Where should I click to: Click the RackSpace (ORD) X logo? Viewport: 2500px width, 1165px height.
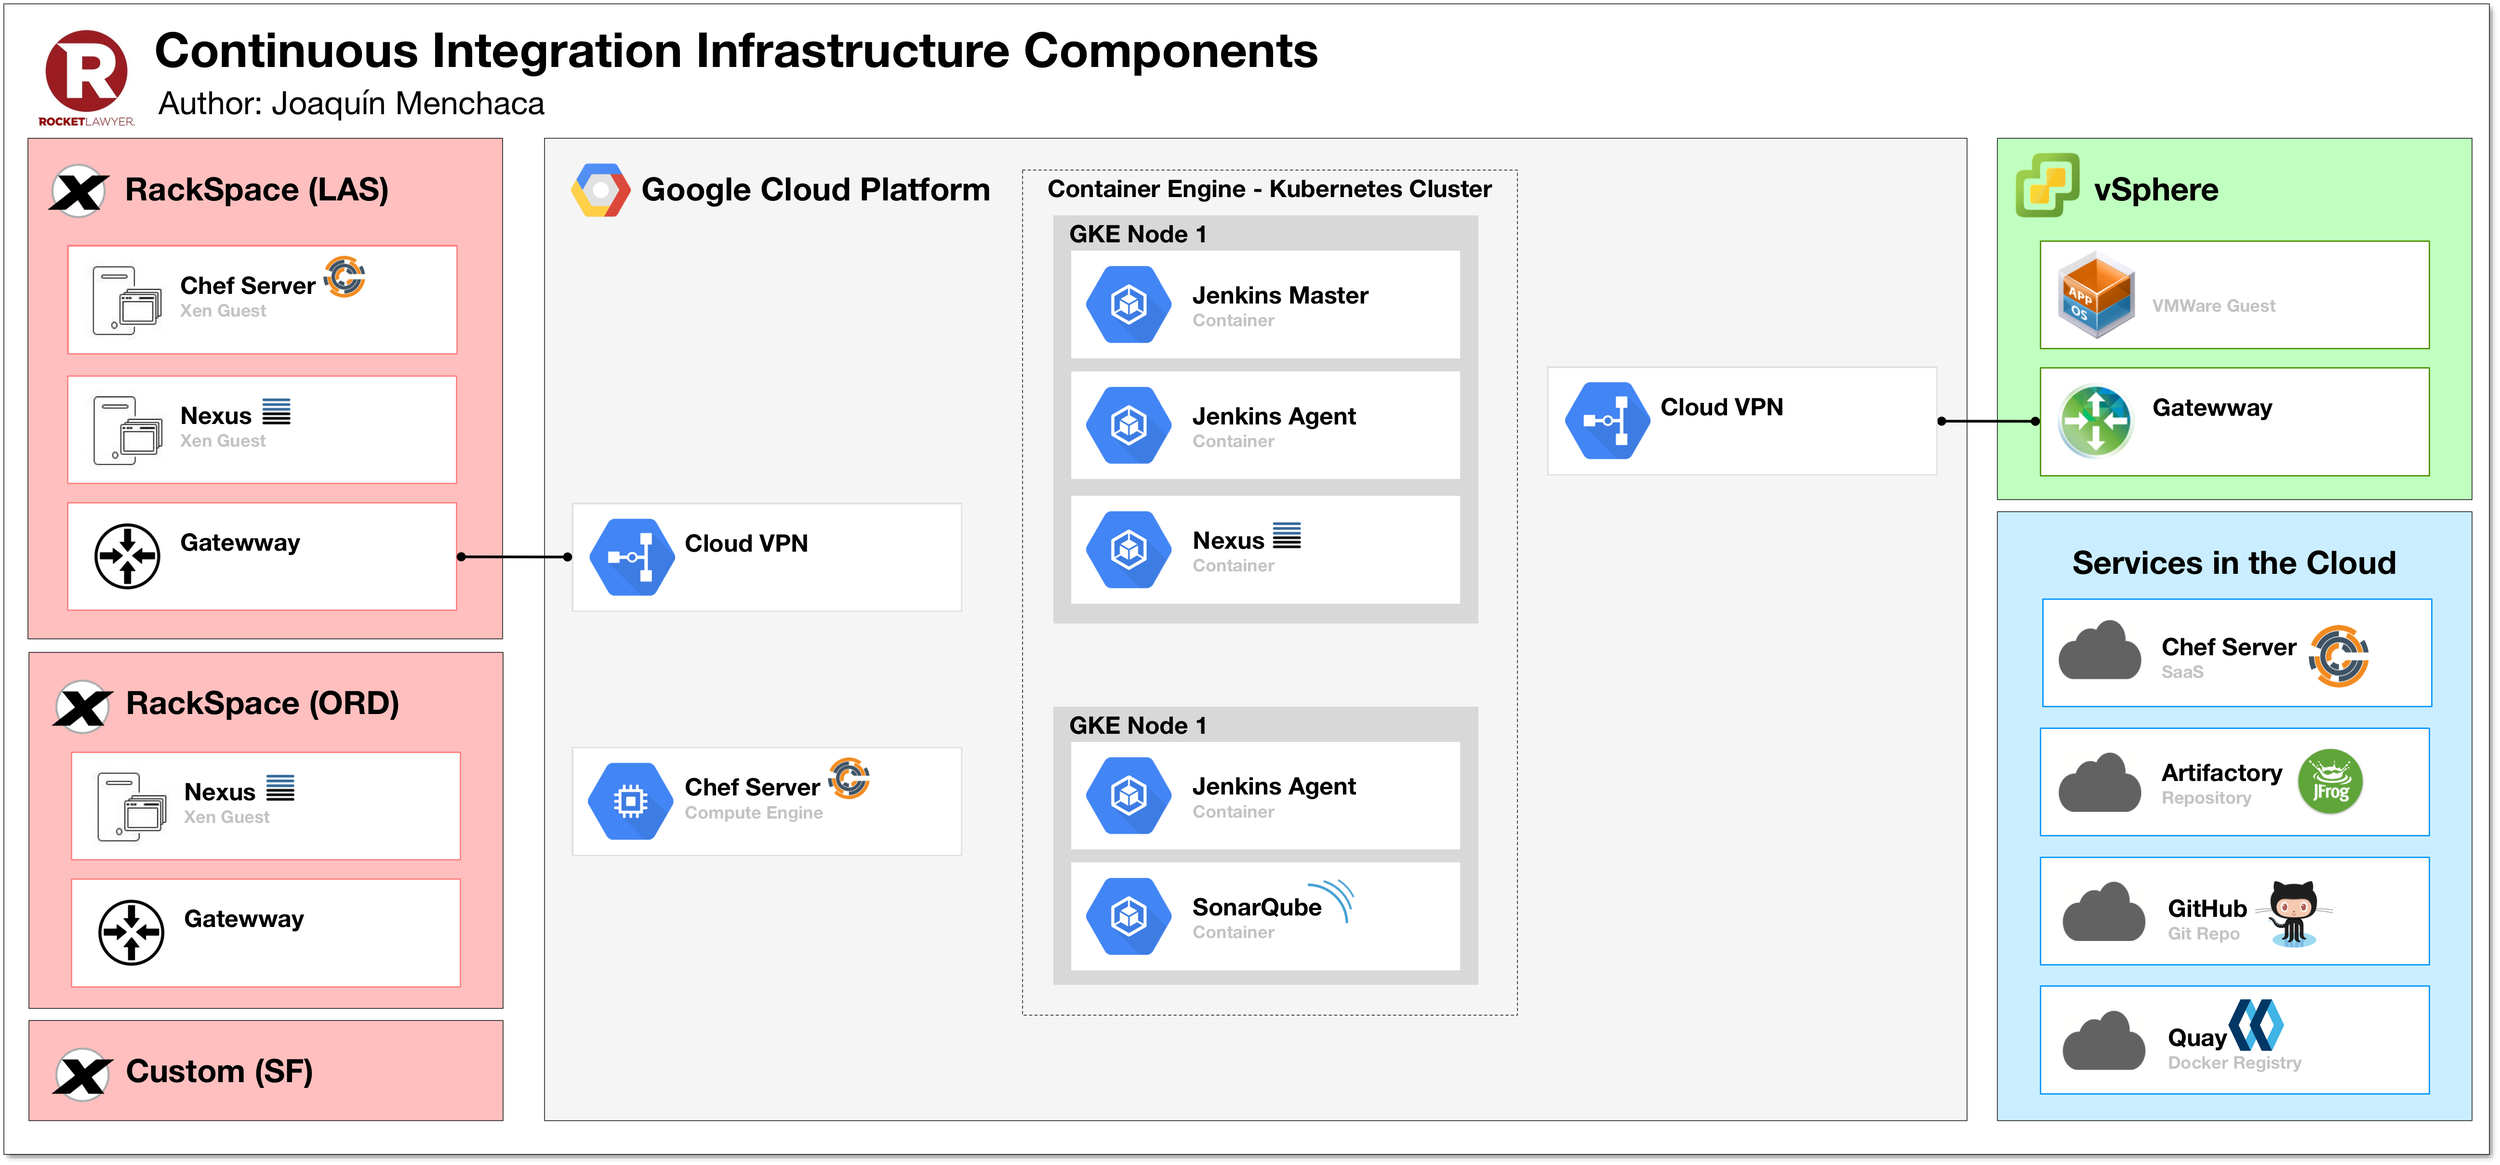pos(82,707)
